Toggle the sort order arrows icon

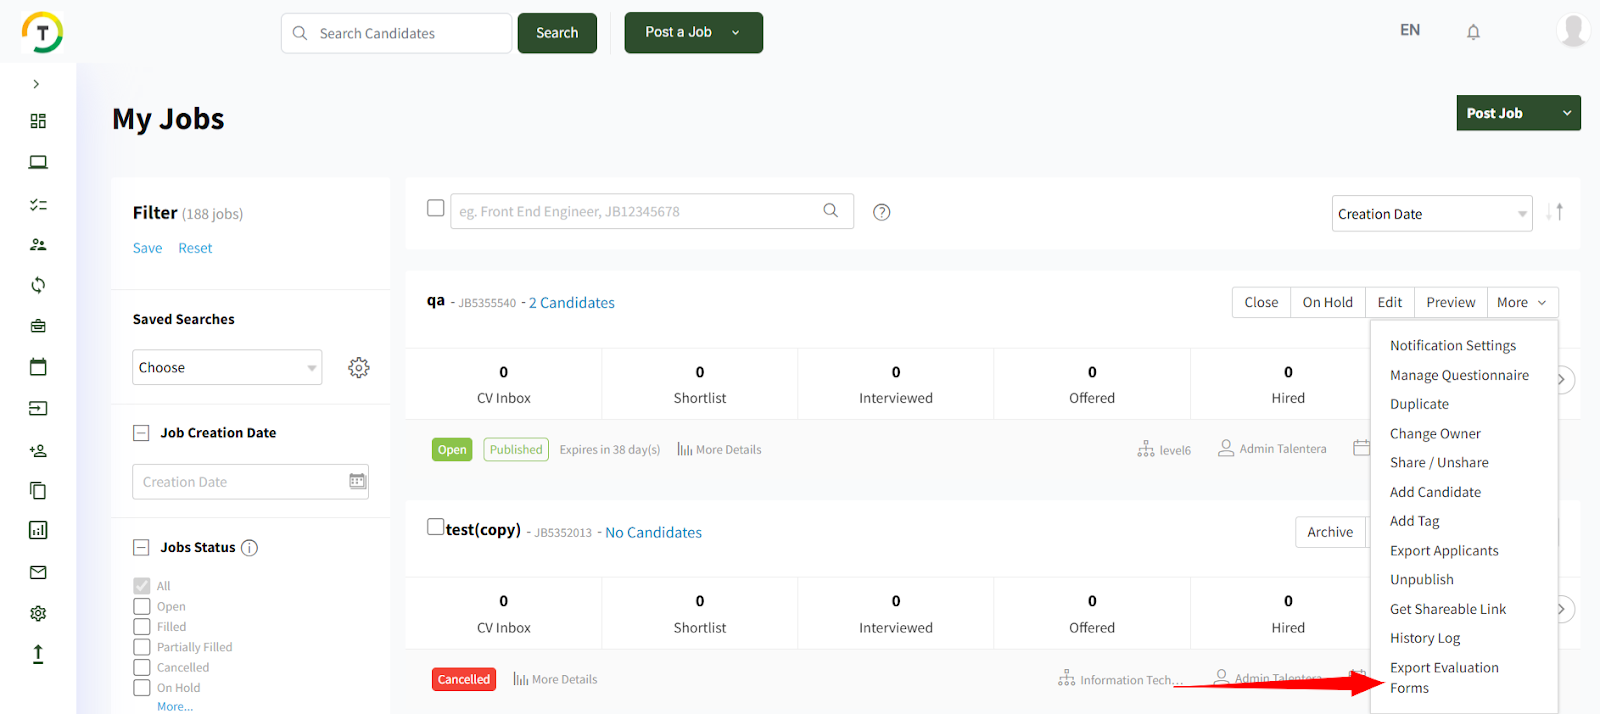tap(1554, 212)
